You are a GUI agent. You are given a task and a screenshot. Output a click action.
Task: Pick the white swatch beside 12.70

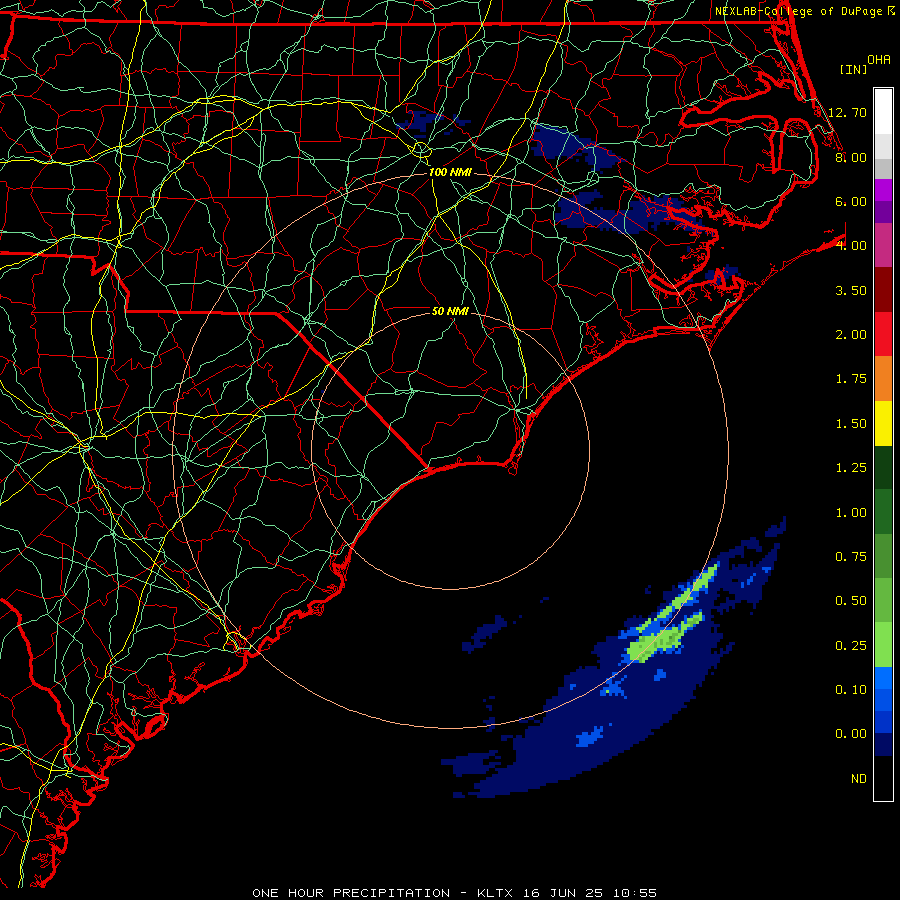click(x=883, y=111)
